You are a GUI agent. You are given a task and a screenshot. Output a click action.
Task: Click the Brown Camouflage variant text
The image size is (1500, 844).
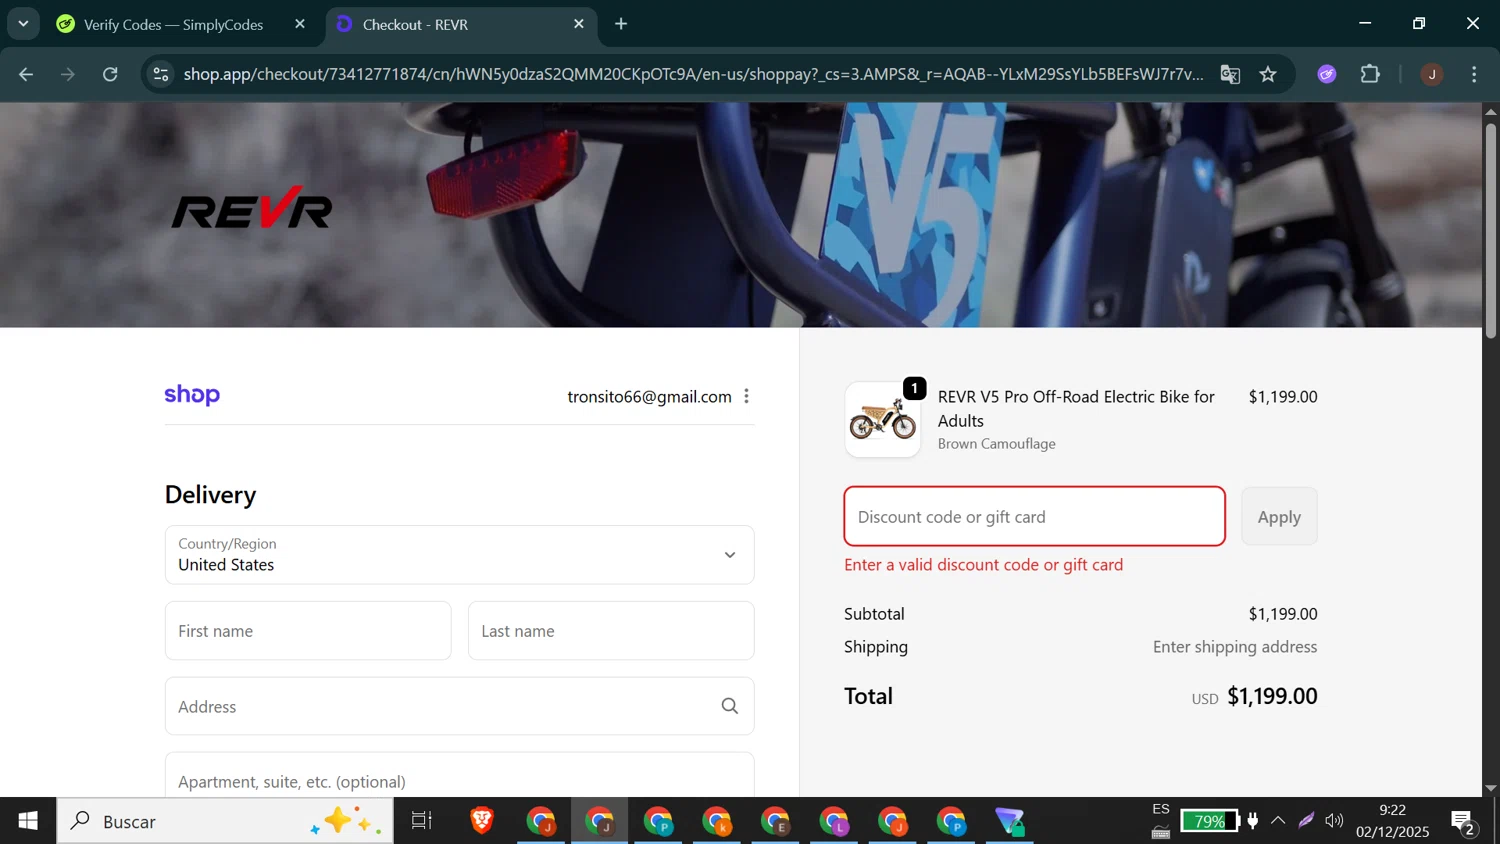tap(997, 444)
